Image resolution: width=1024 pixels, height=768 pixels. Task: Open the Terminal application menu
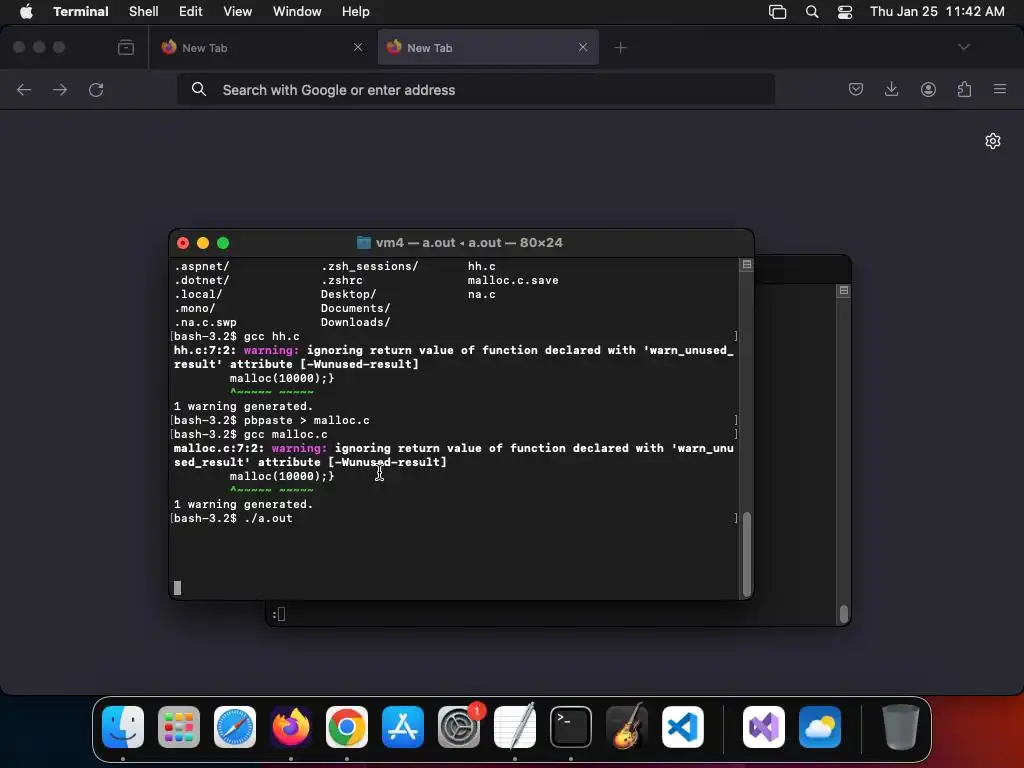81,12
